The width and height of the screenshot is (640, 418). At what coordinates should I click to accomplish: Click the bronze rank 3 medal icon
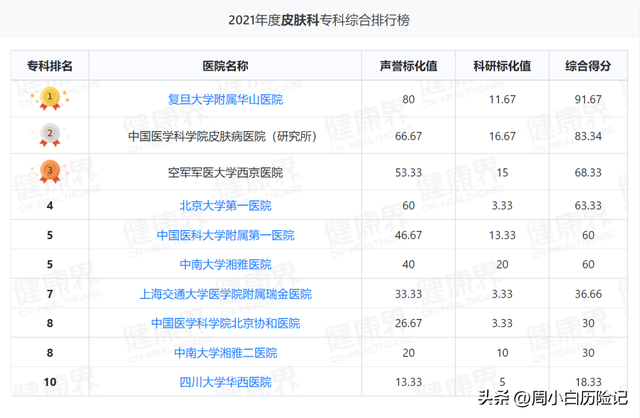coord(50,171)
